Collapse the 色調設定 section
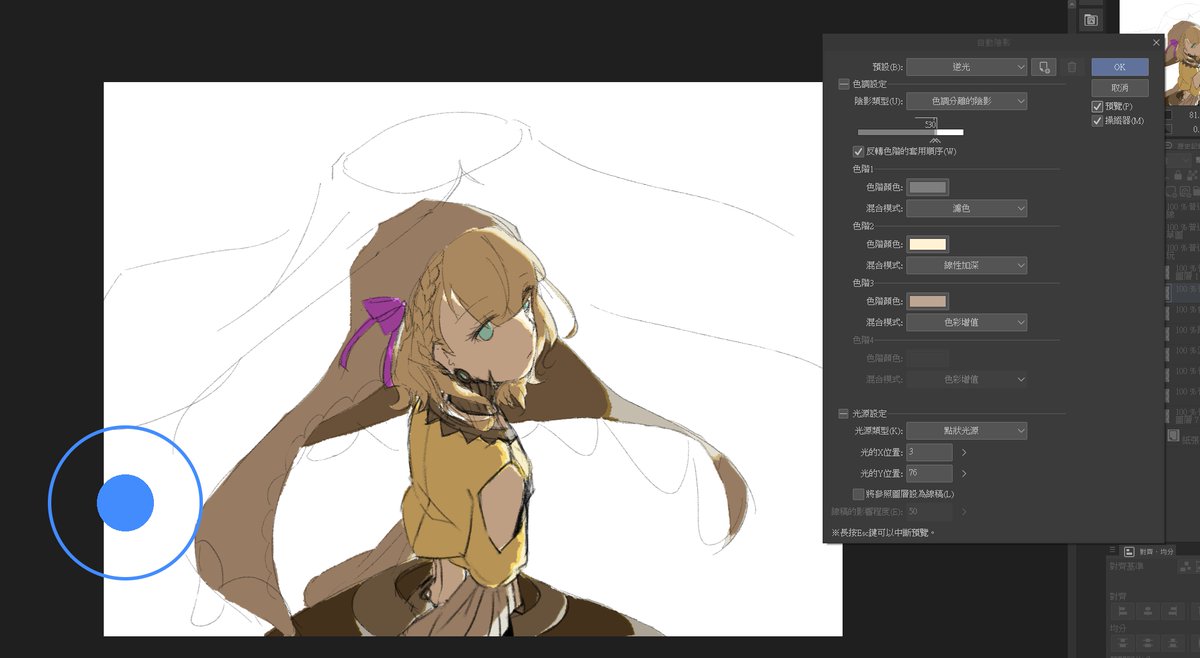Viewport: 1200px width, 658px height. point(844,84)
